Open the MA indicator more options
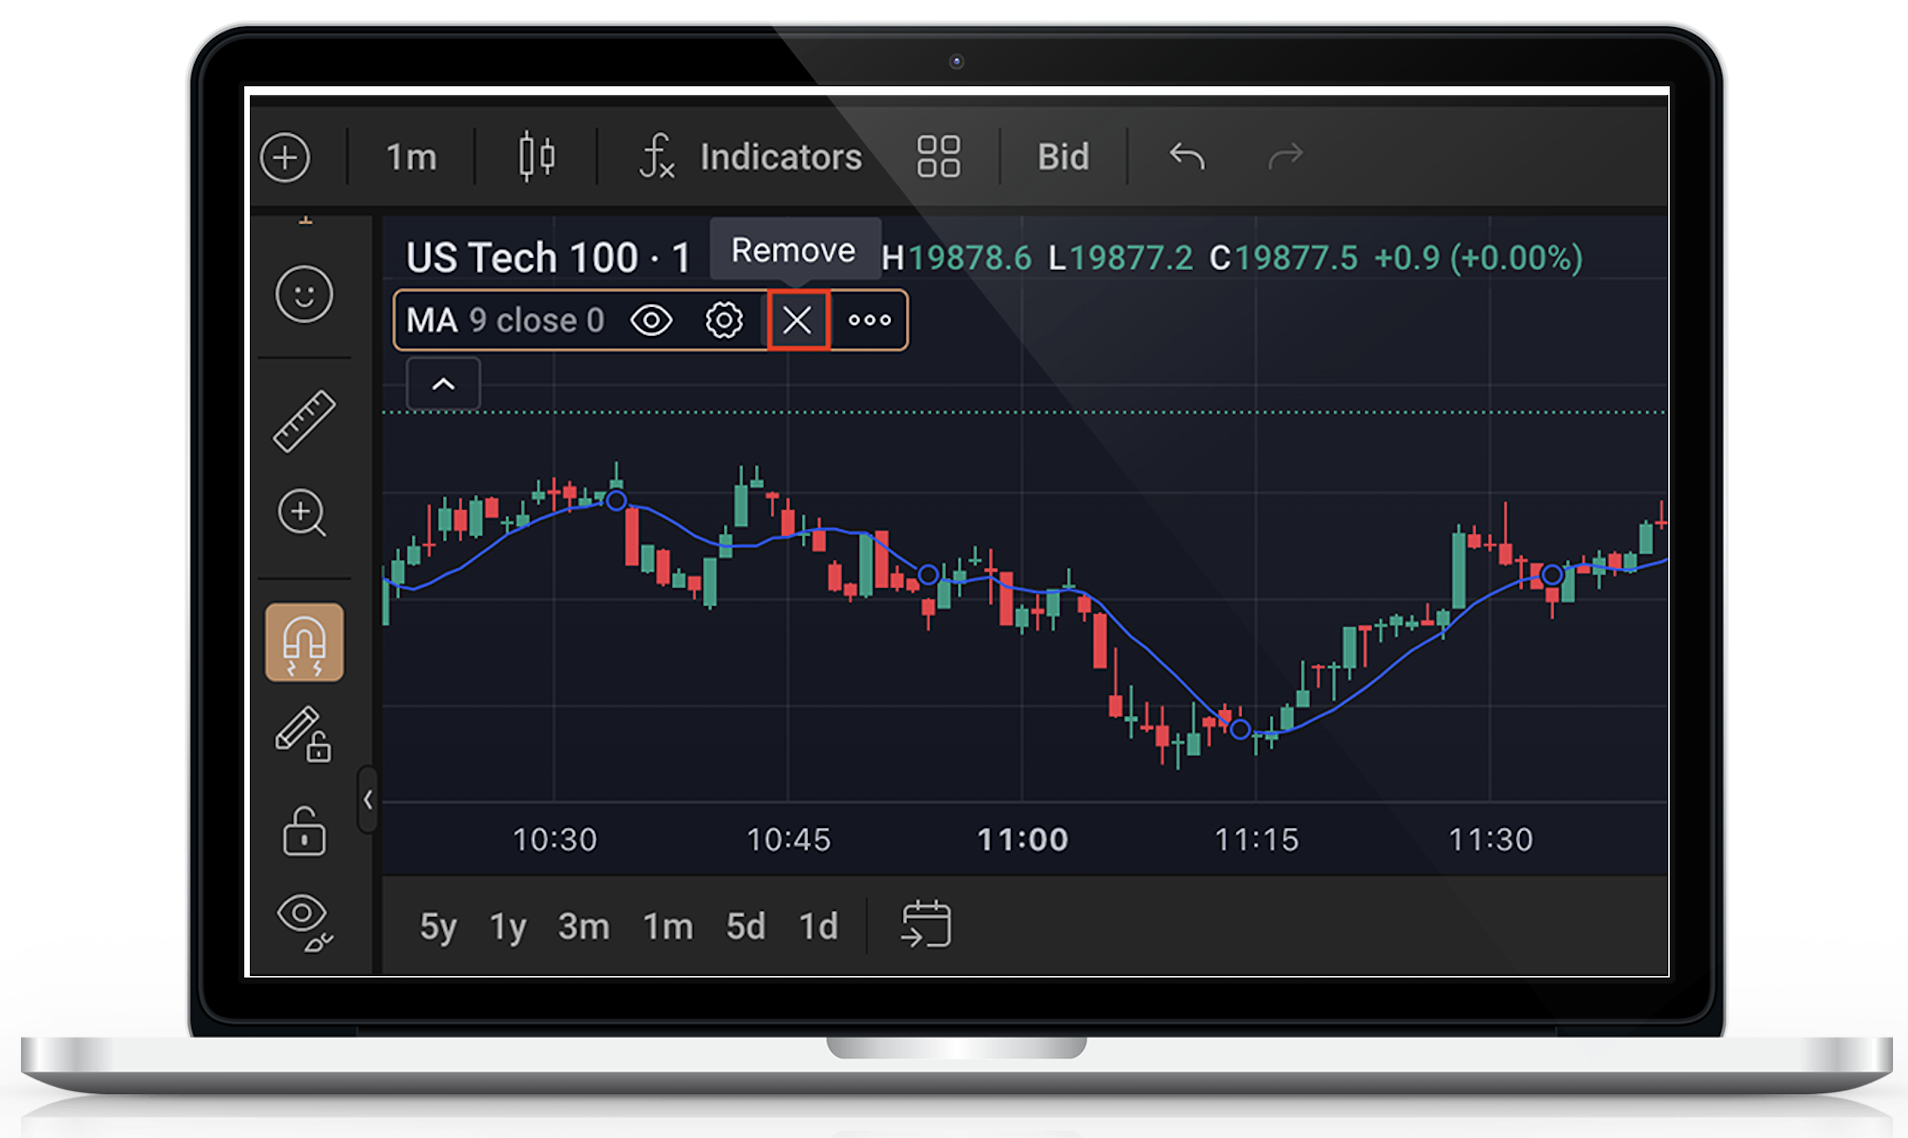Screen dimensions: 1908x1138 [x=869, y=321]
